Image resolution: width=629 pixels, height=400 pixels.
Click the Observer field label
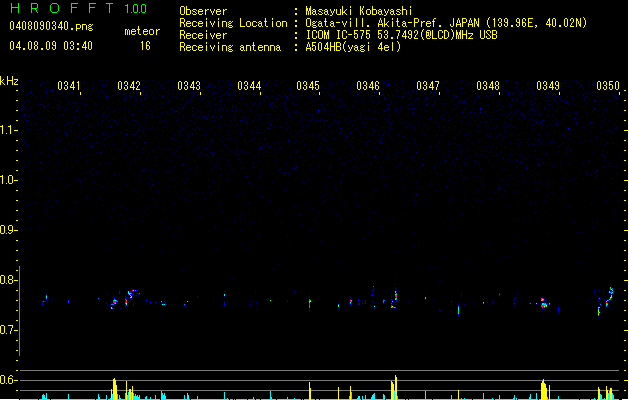click(203, 11)
